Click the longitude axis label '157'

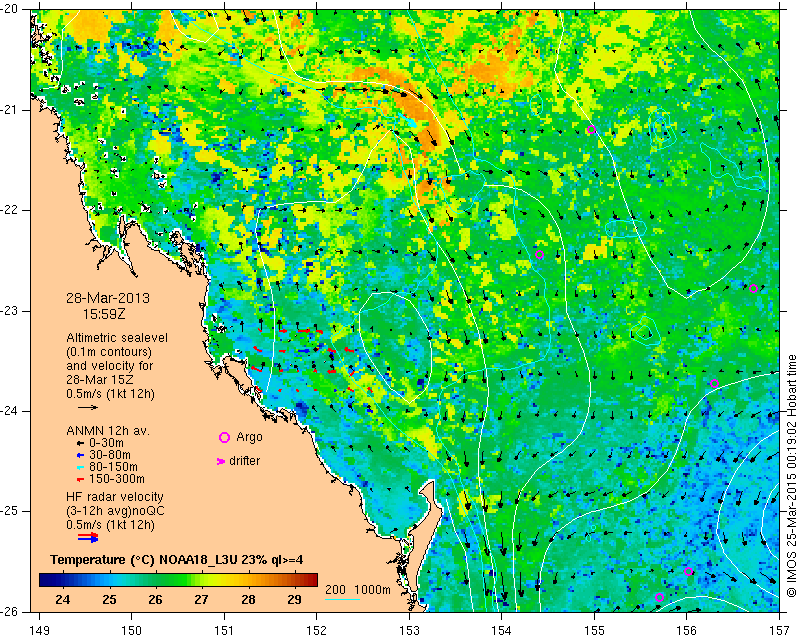coord(779,631)
